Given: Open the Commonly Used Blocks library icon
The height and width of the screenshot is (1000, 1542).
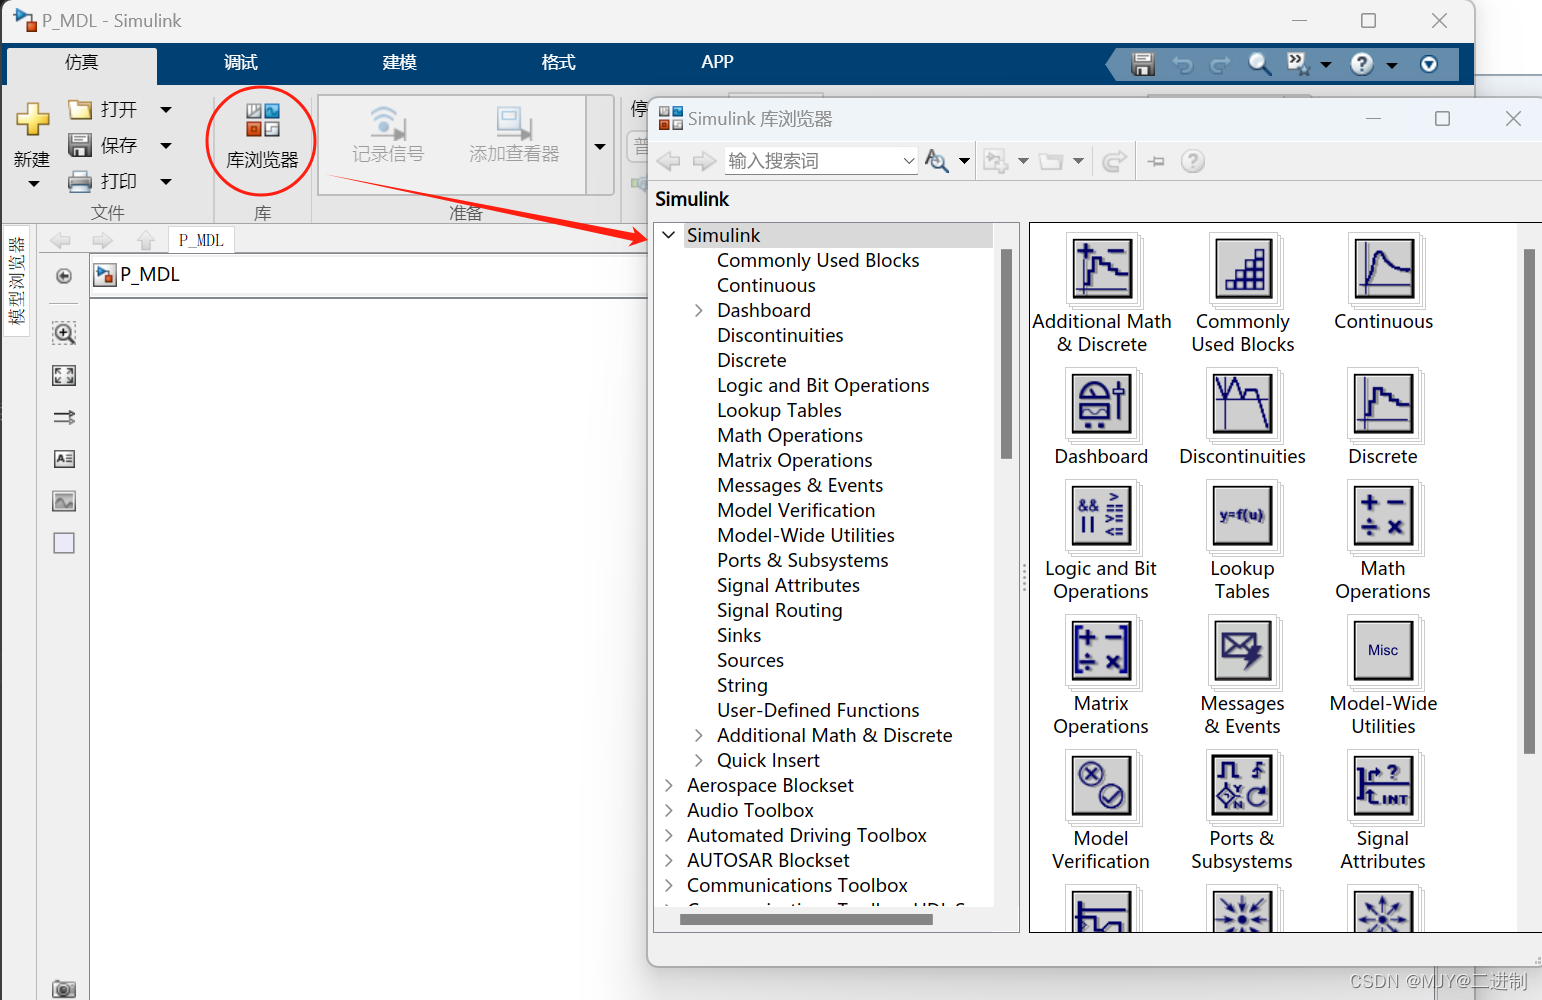Looking at the screenshot, I should pyautogui.click(x=1243, y=268).
